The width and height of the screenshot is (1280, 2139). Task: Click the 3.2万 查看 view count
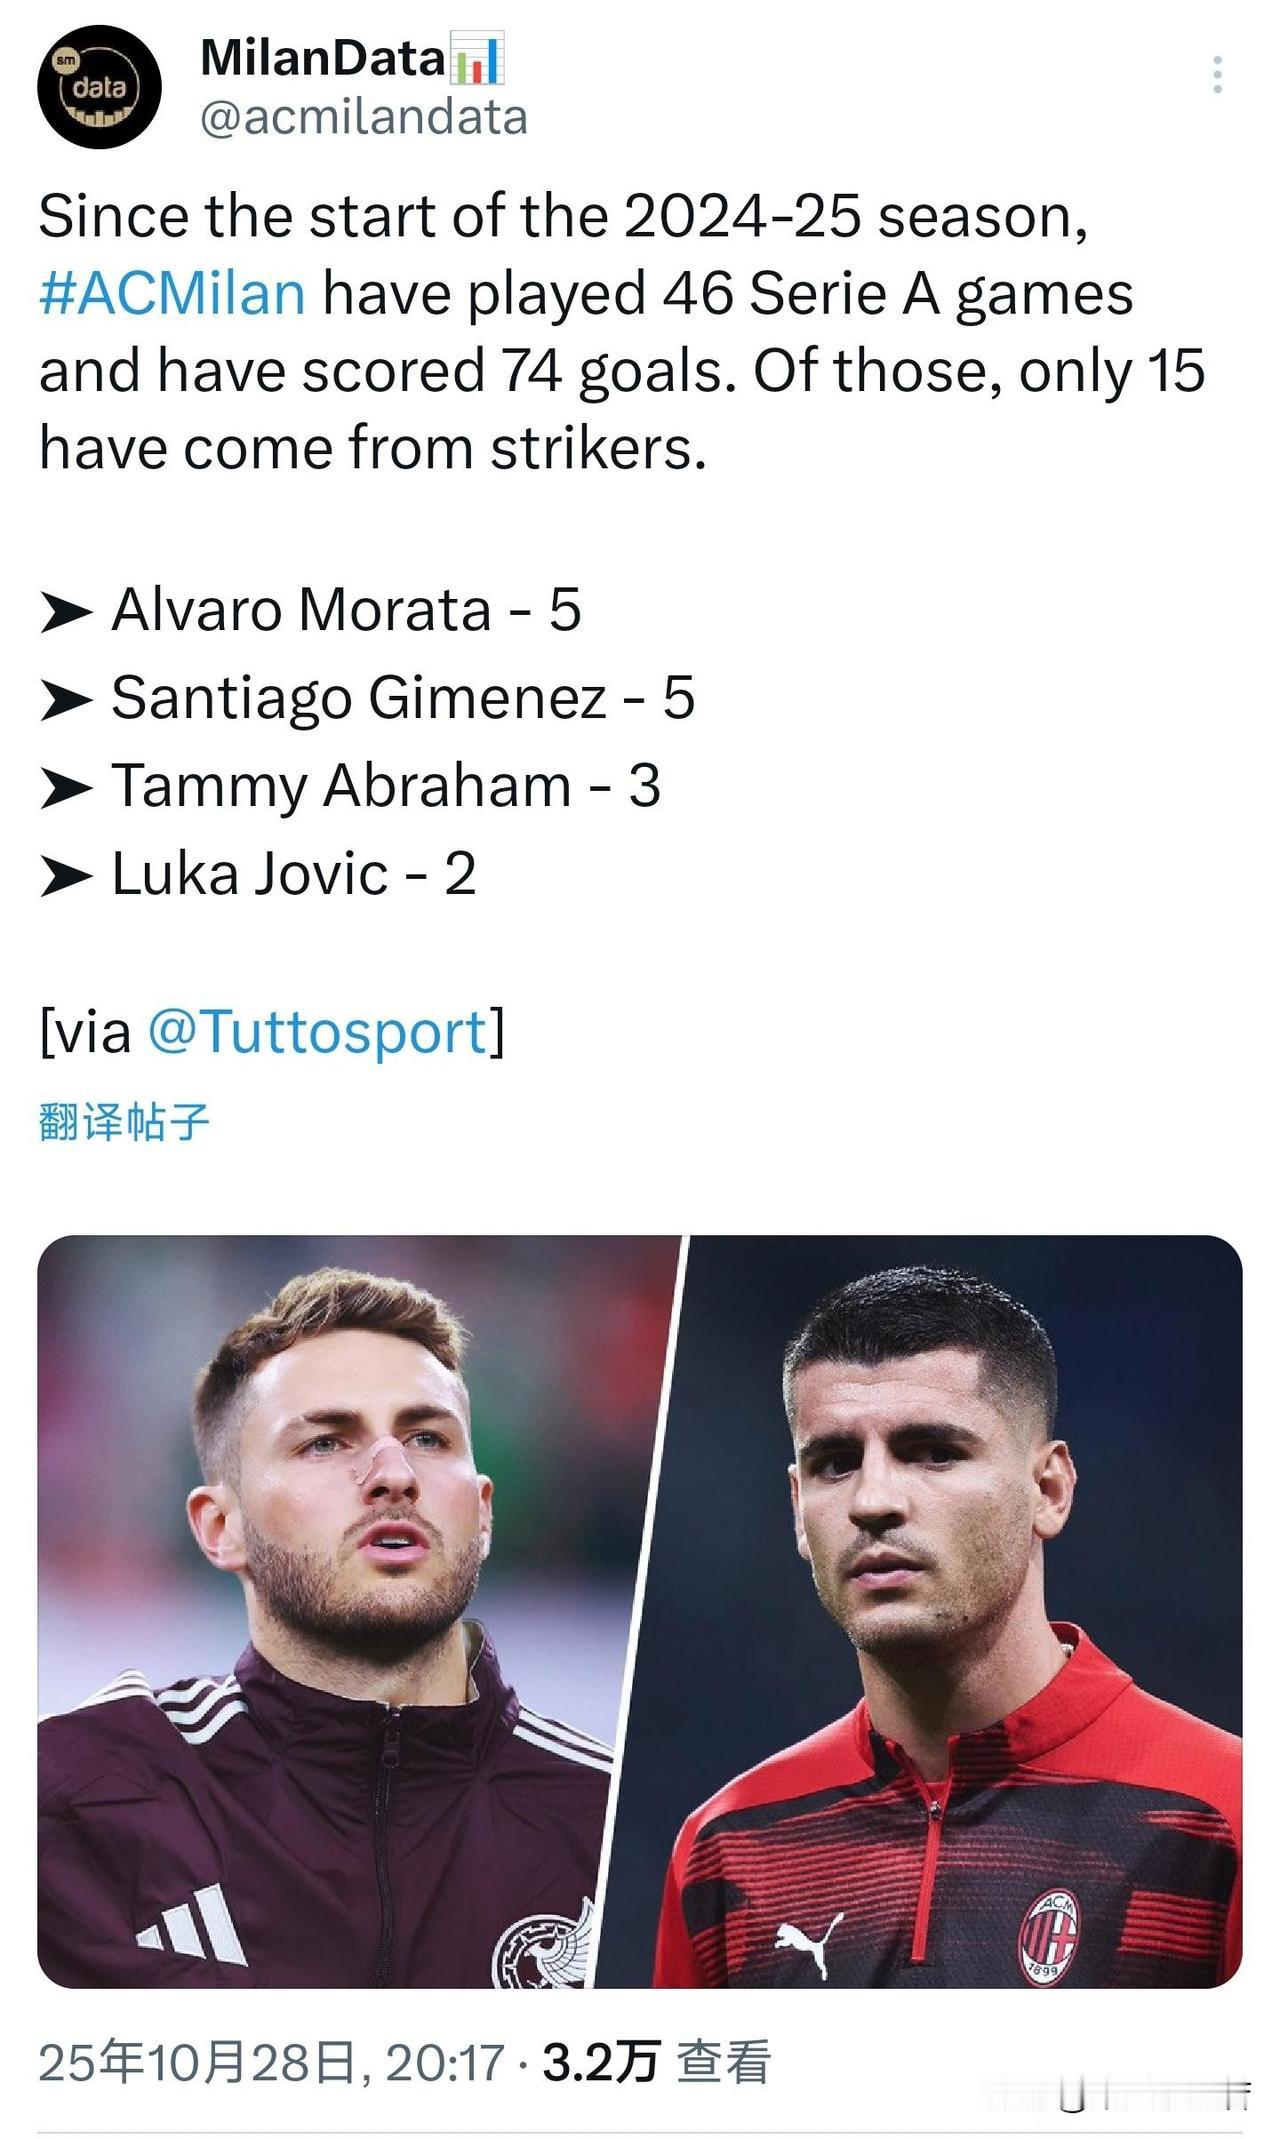(656, 2062)
